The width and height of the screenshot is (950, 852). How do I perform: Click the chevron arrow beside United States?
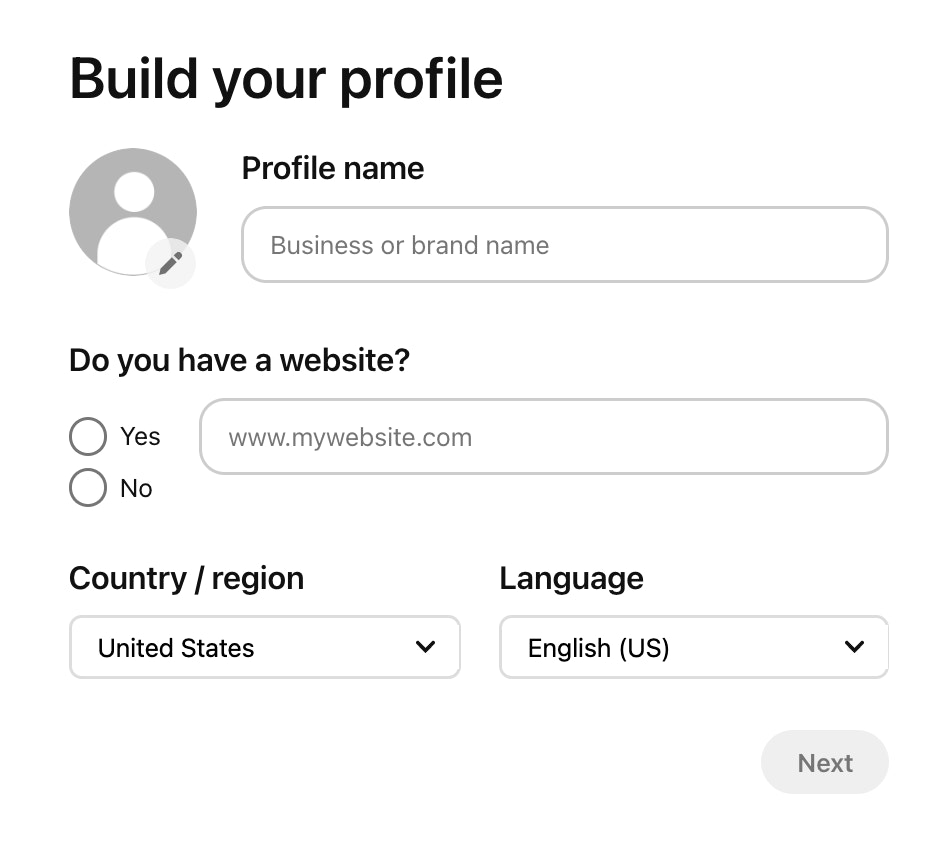426,647
